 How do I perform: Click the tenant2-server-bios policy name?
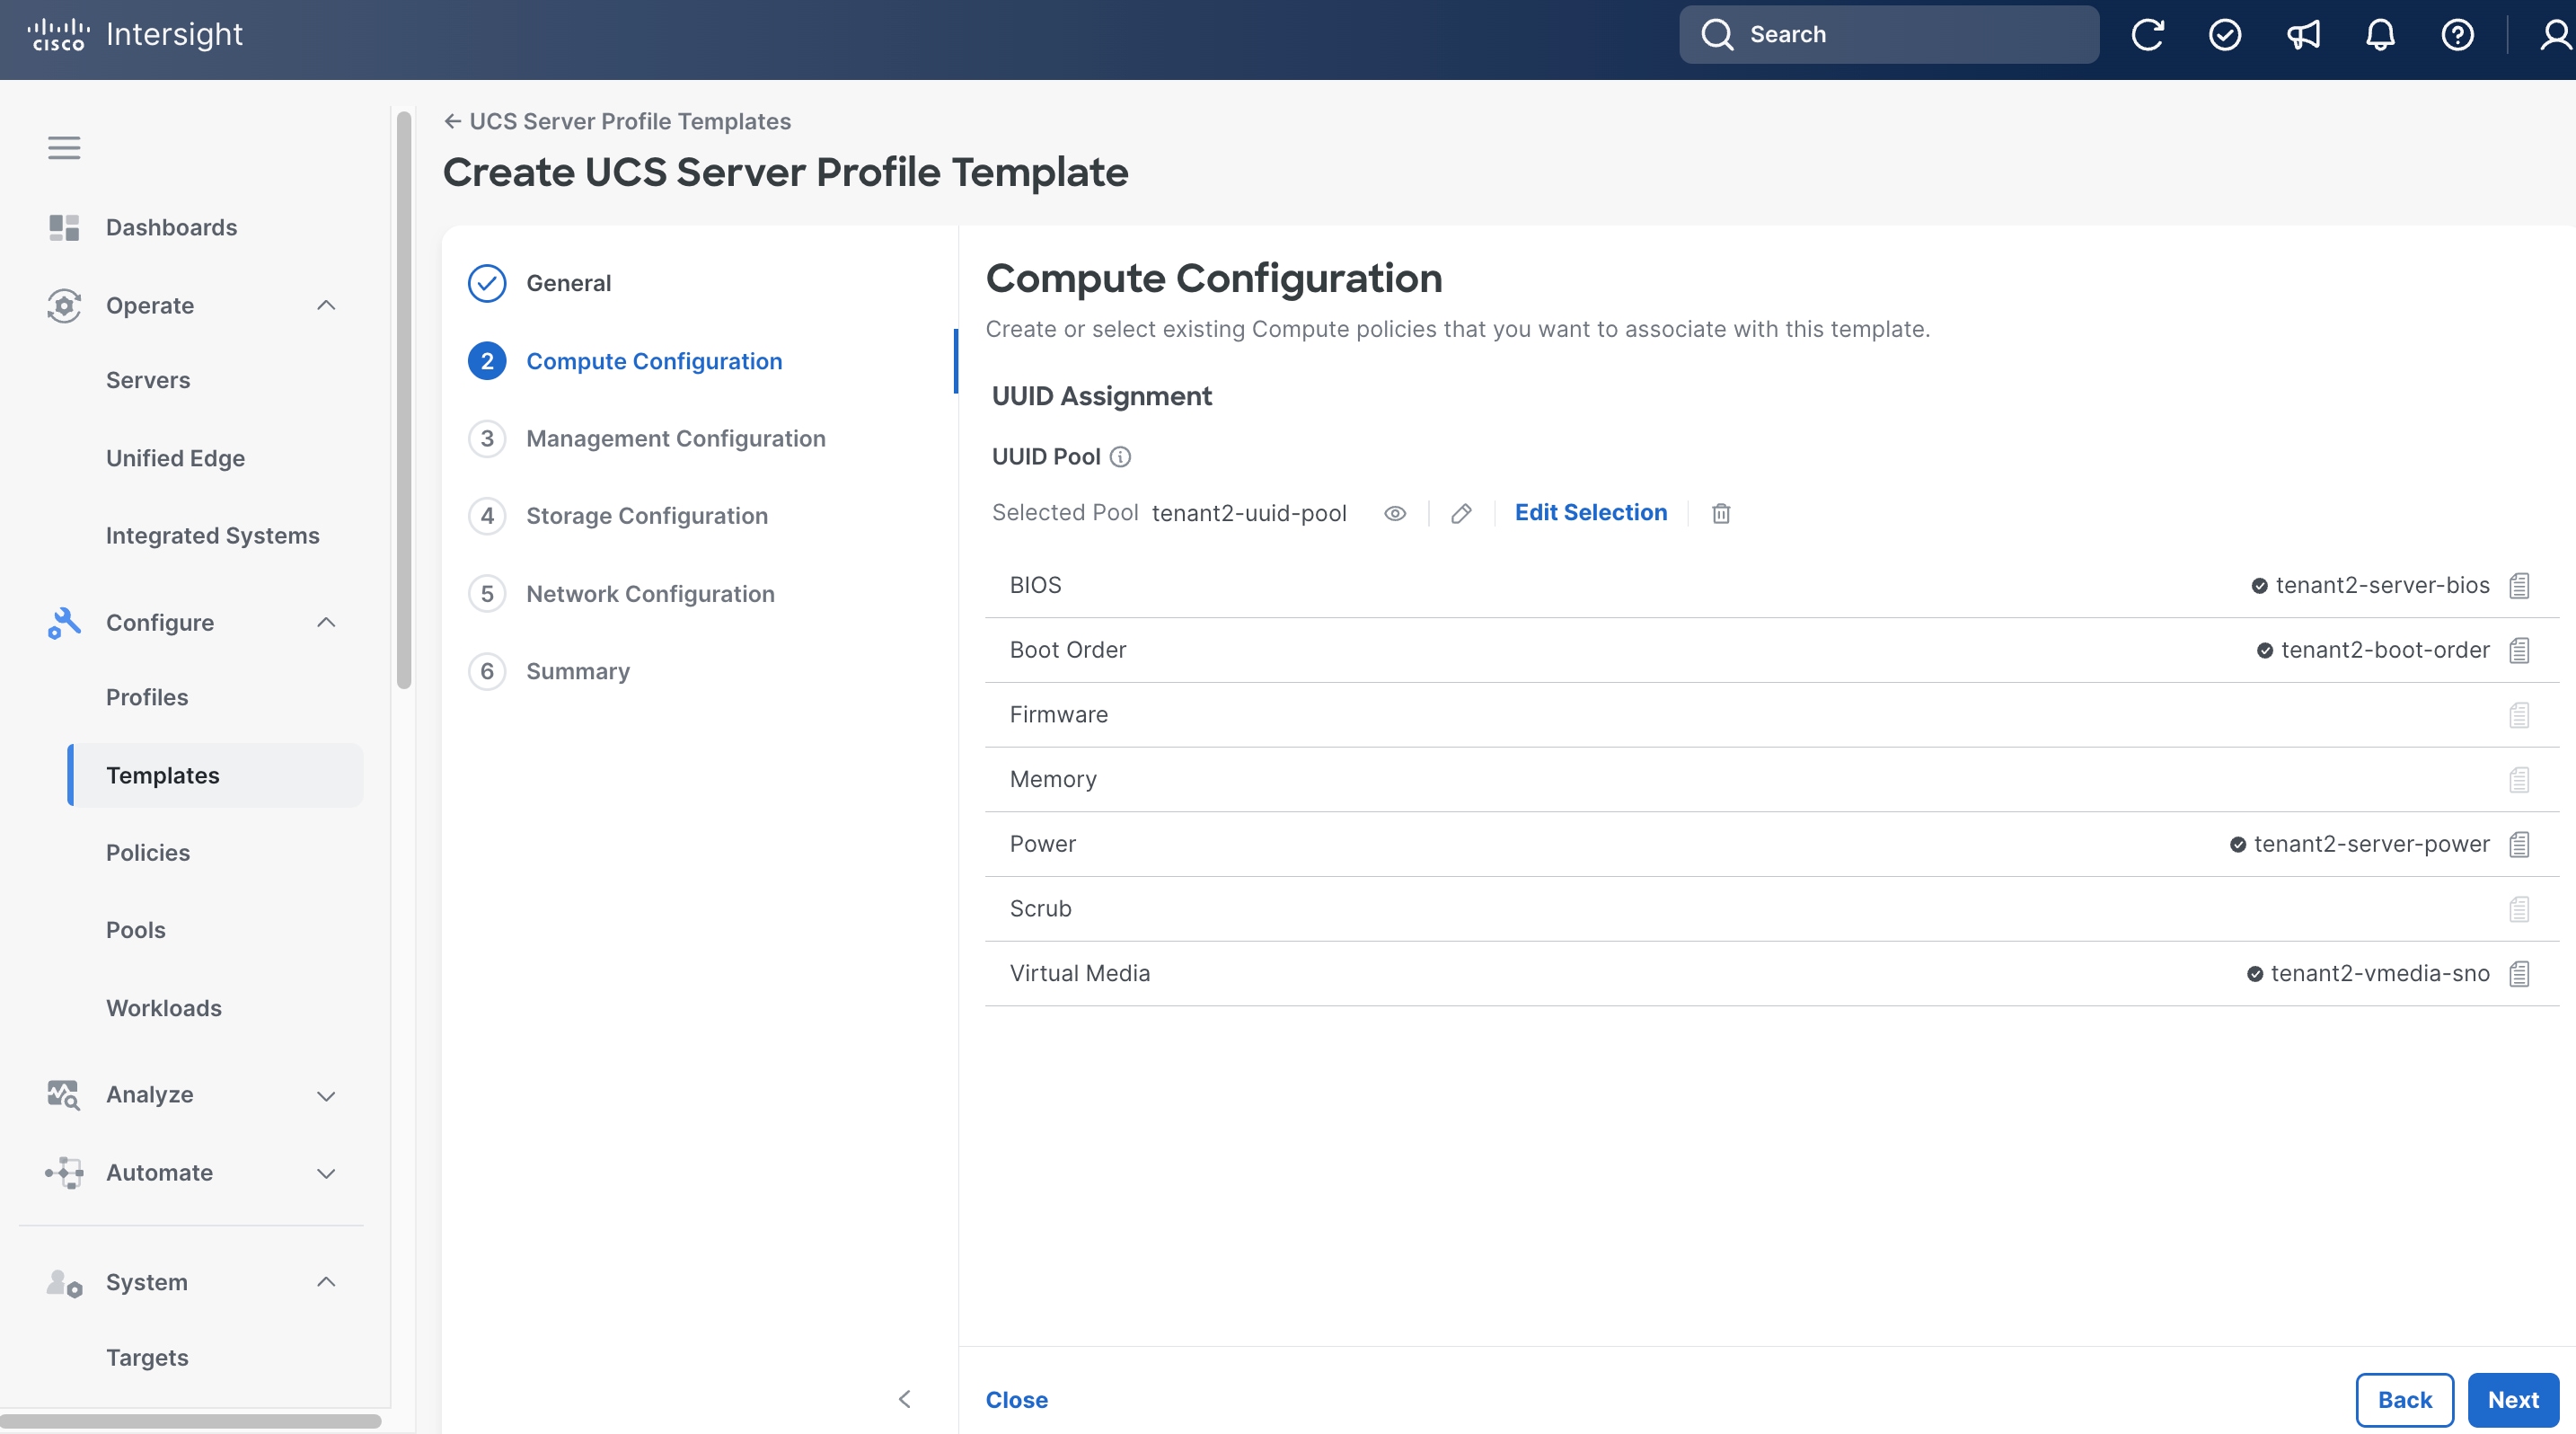[2382, 585]
